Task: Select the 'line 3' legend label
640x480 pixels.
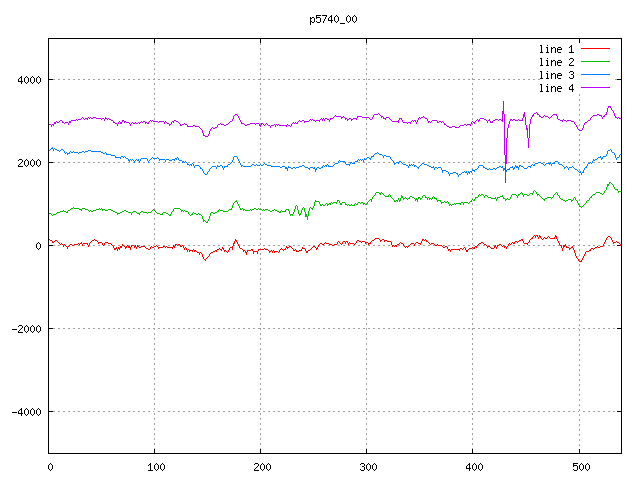Action: click(556, 75)
